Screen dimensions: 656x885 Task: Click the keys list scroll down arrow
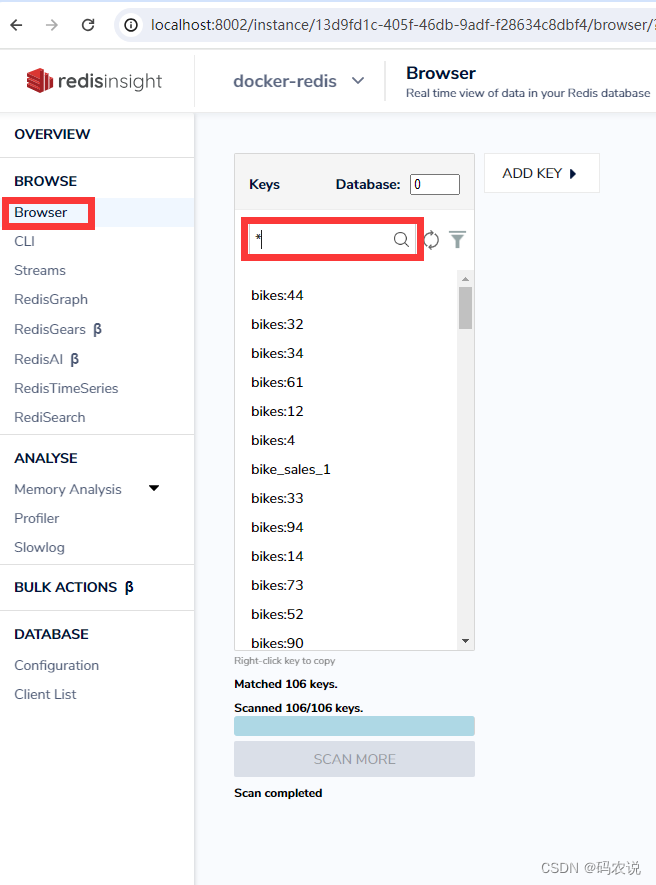point(465,641)
